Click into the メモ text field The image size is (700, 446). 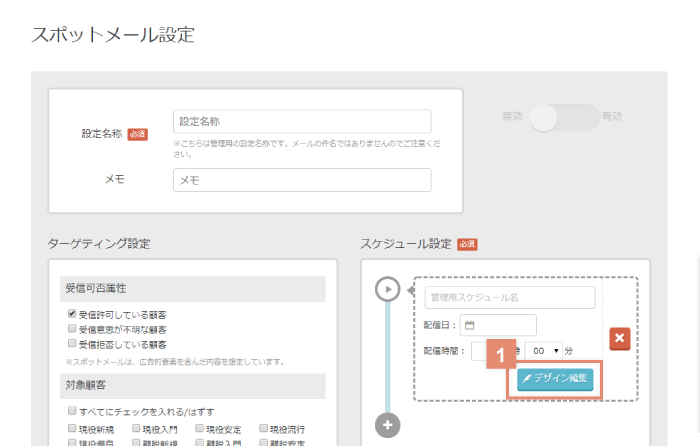(x=301, y=180)
